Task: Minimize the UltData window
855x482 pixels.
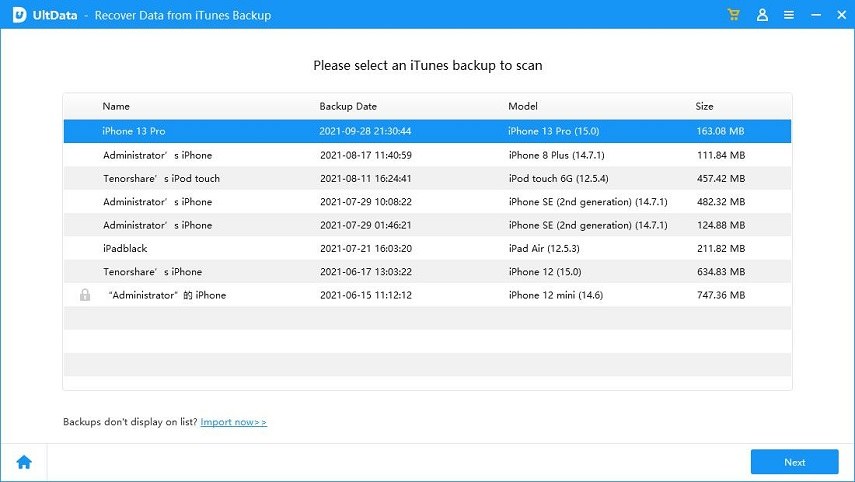Action: 813,15
